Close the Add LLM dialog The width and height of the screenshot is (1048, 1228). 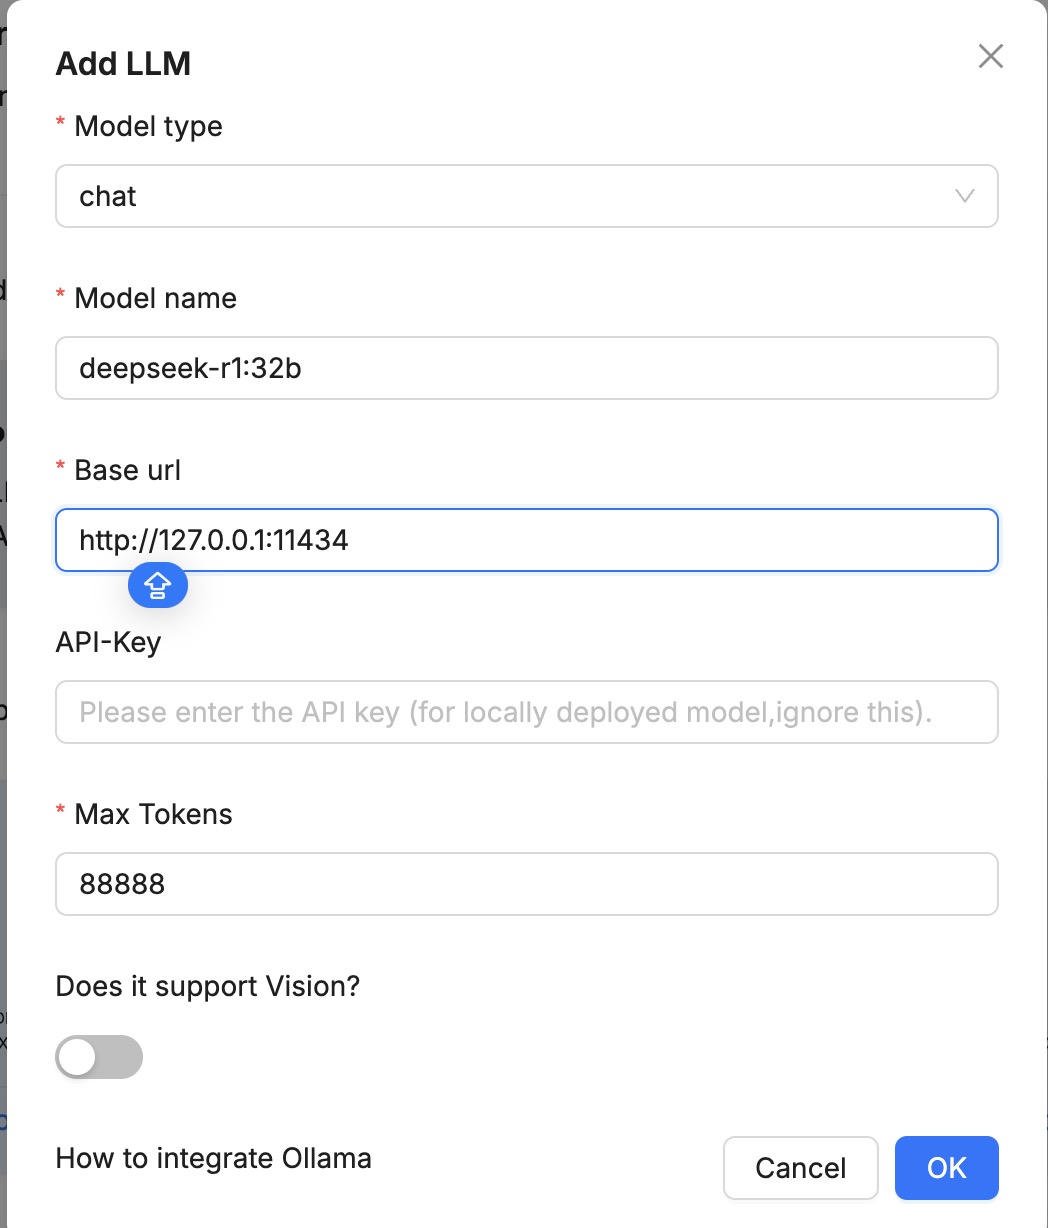(x=990, y=56)
